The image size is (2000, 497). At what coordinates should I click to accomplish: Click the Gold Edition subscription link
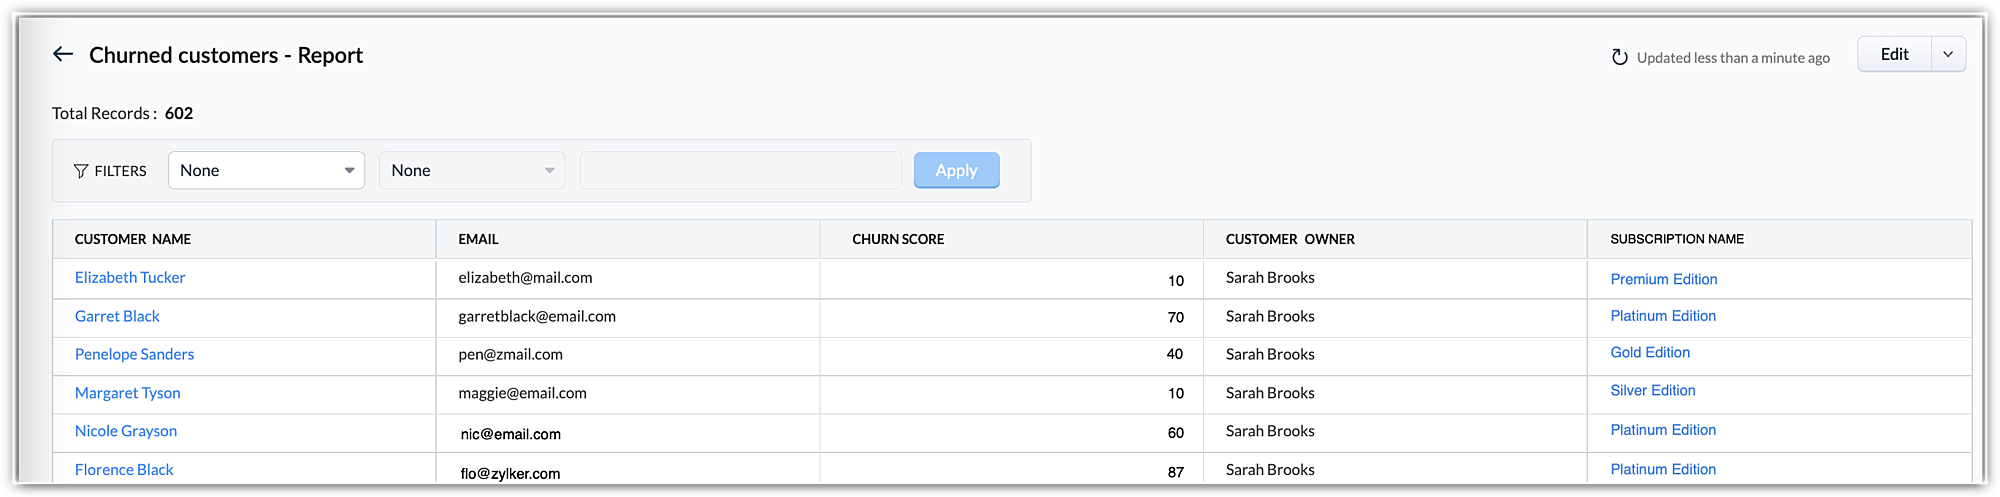point(1650,353)
